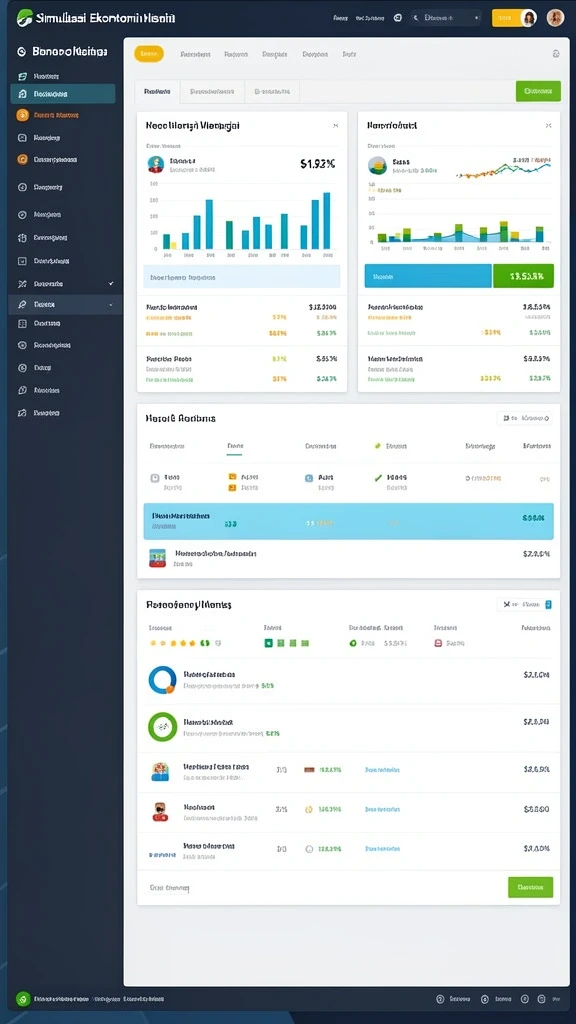
Task: Toggle the yellow pill switch in the header
Action: [514, 18]
